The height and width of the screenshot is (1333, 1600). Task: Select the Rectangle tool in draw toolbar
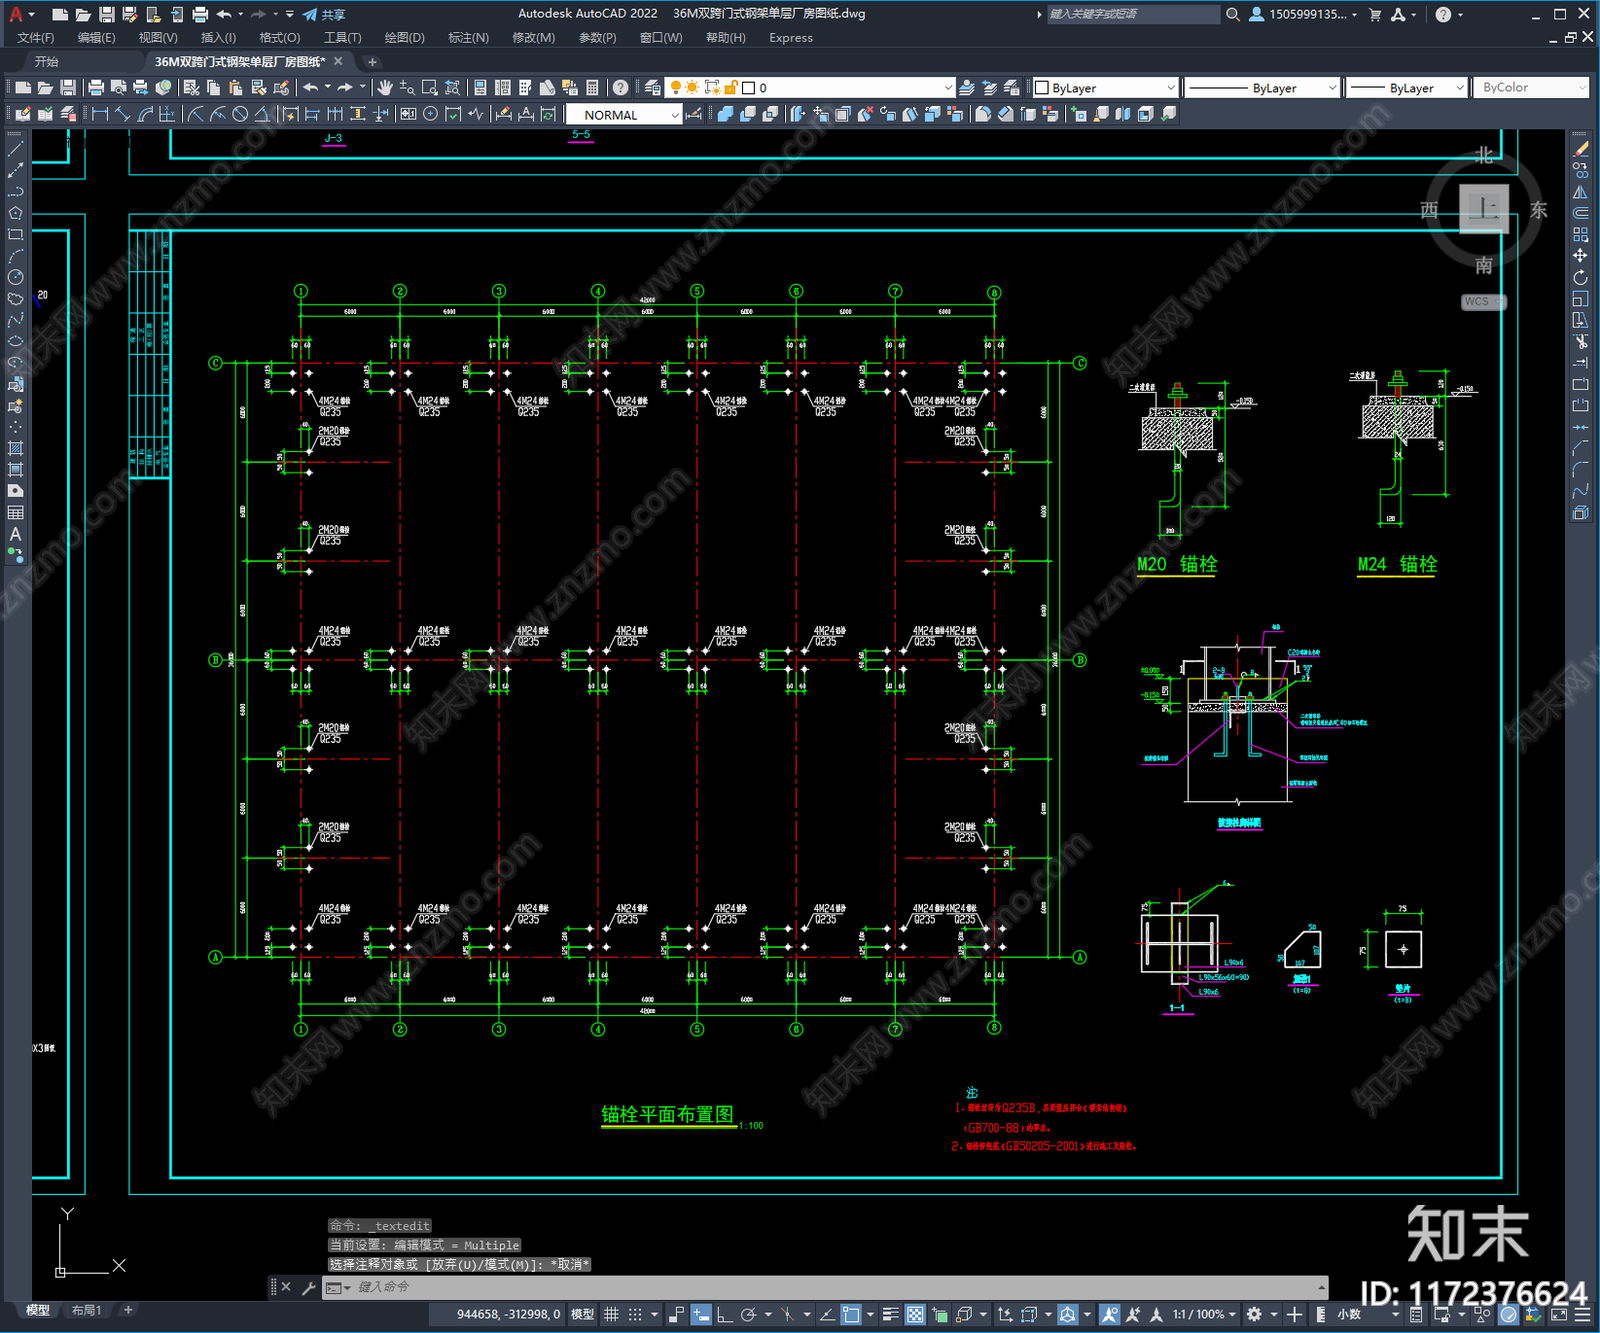tap(15, 235)
